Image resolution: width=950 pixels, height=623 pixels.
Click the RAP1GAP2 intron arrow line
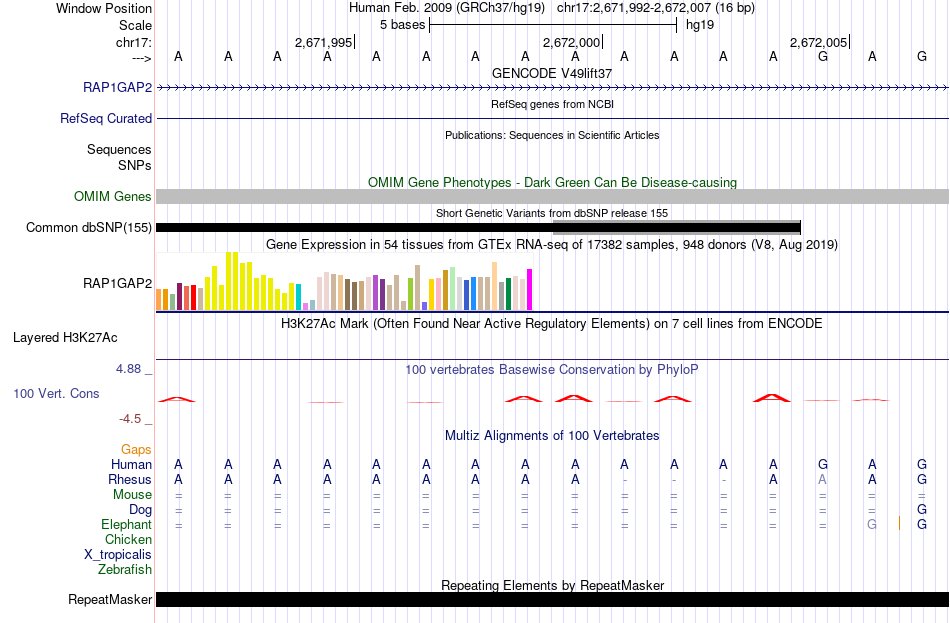pyautogui.click(x=552, y=88)
